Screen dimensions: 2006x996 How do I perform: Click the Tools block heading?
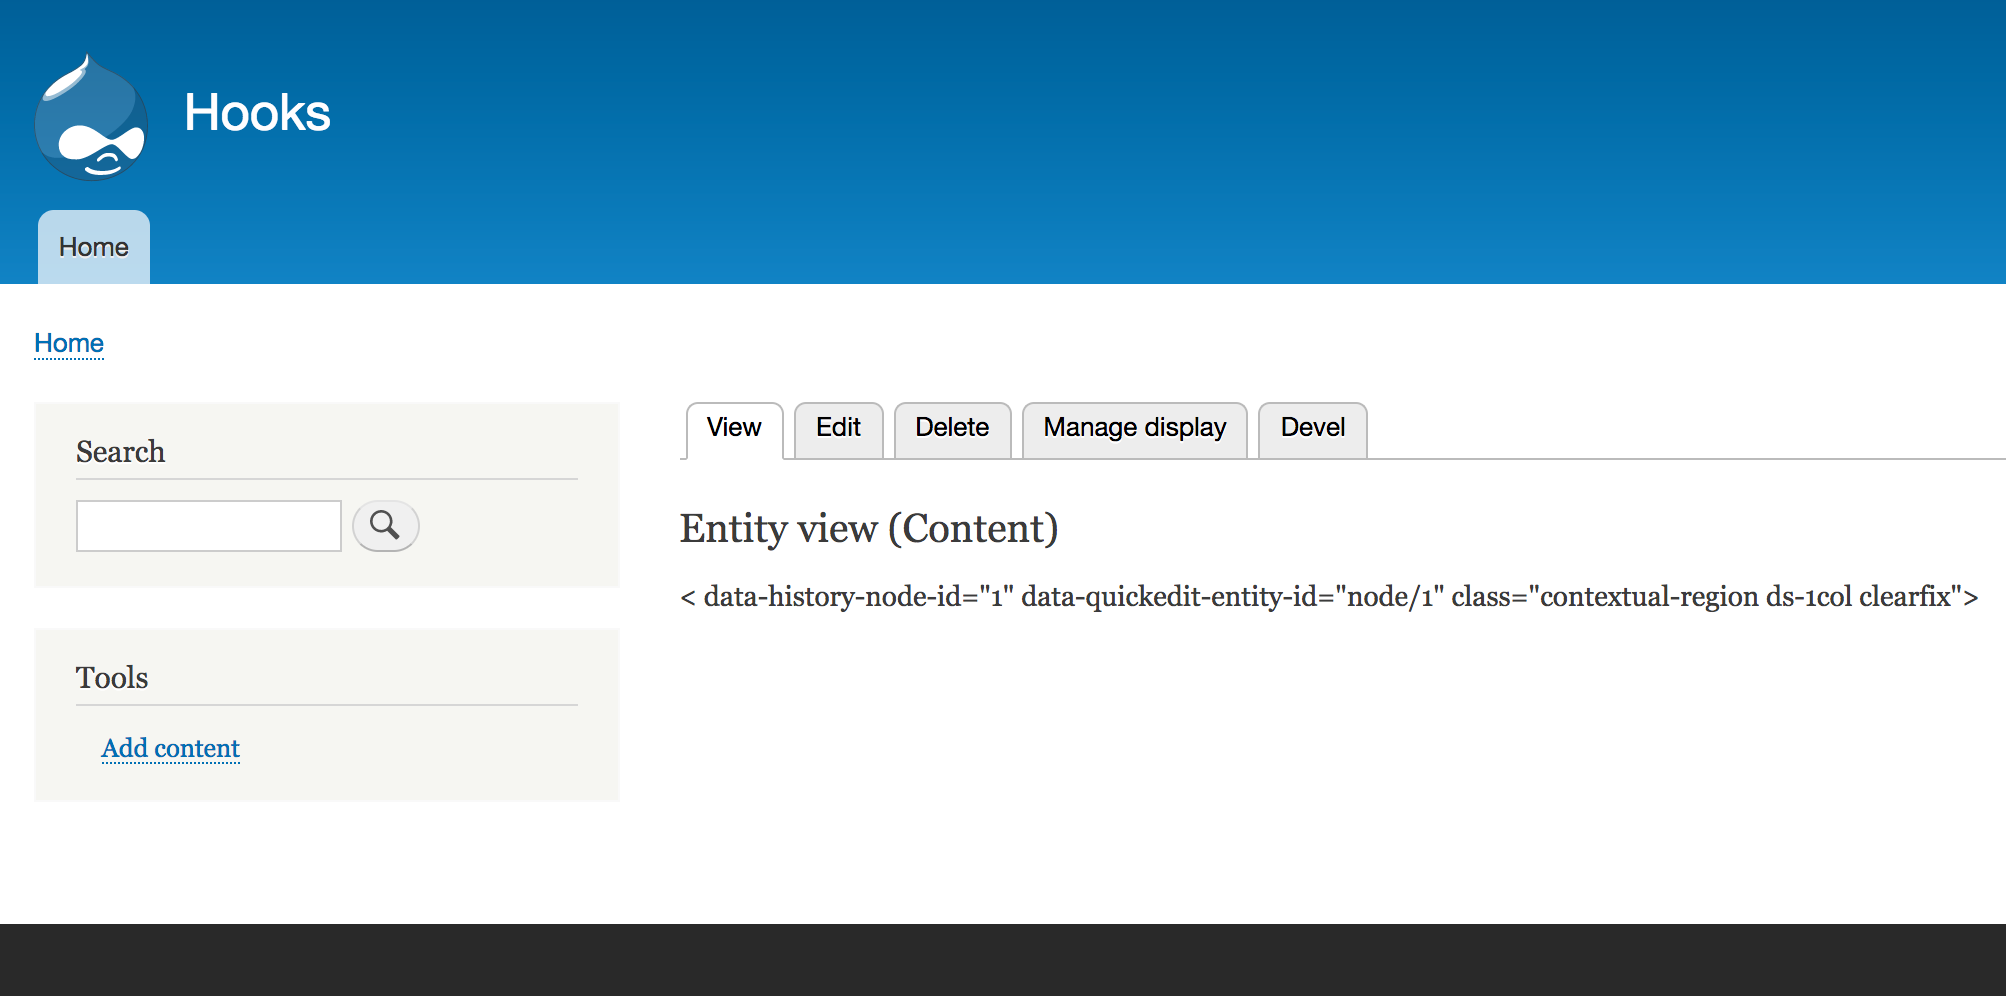click(x=112, y=678)
